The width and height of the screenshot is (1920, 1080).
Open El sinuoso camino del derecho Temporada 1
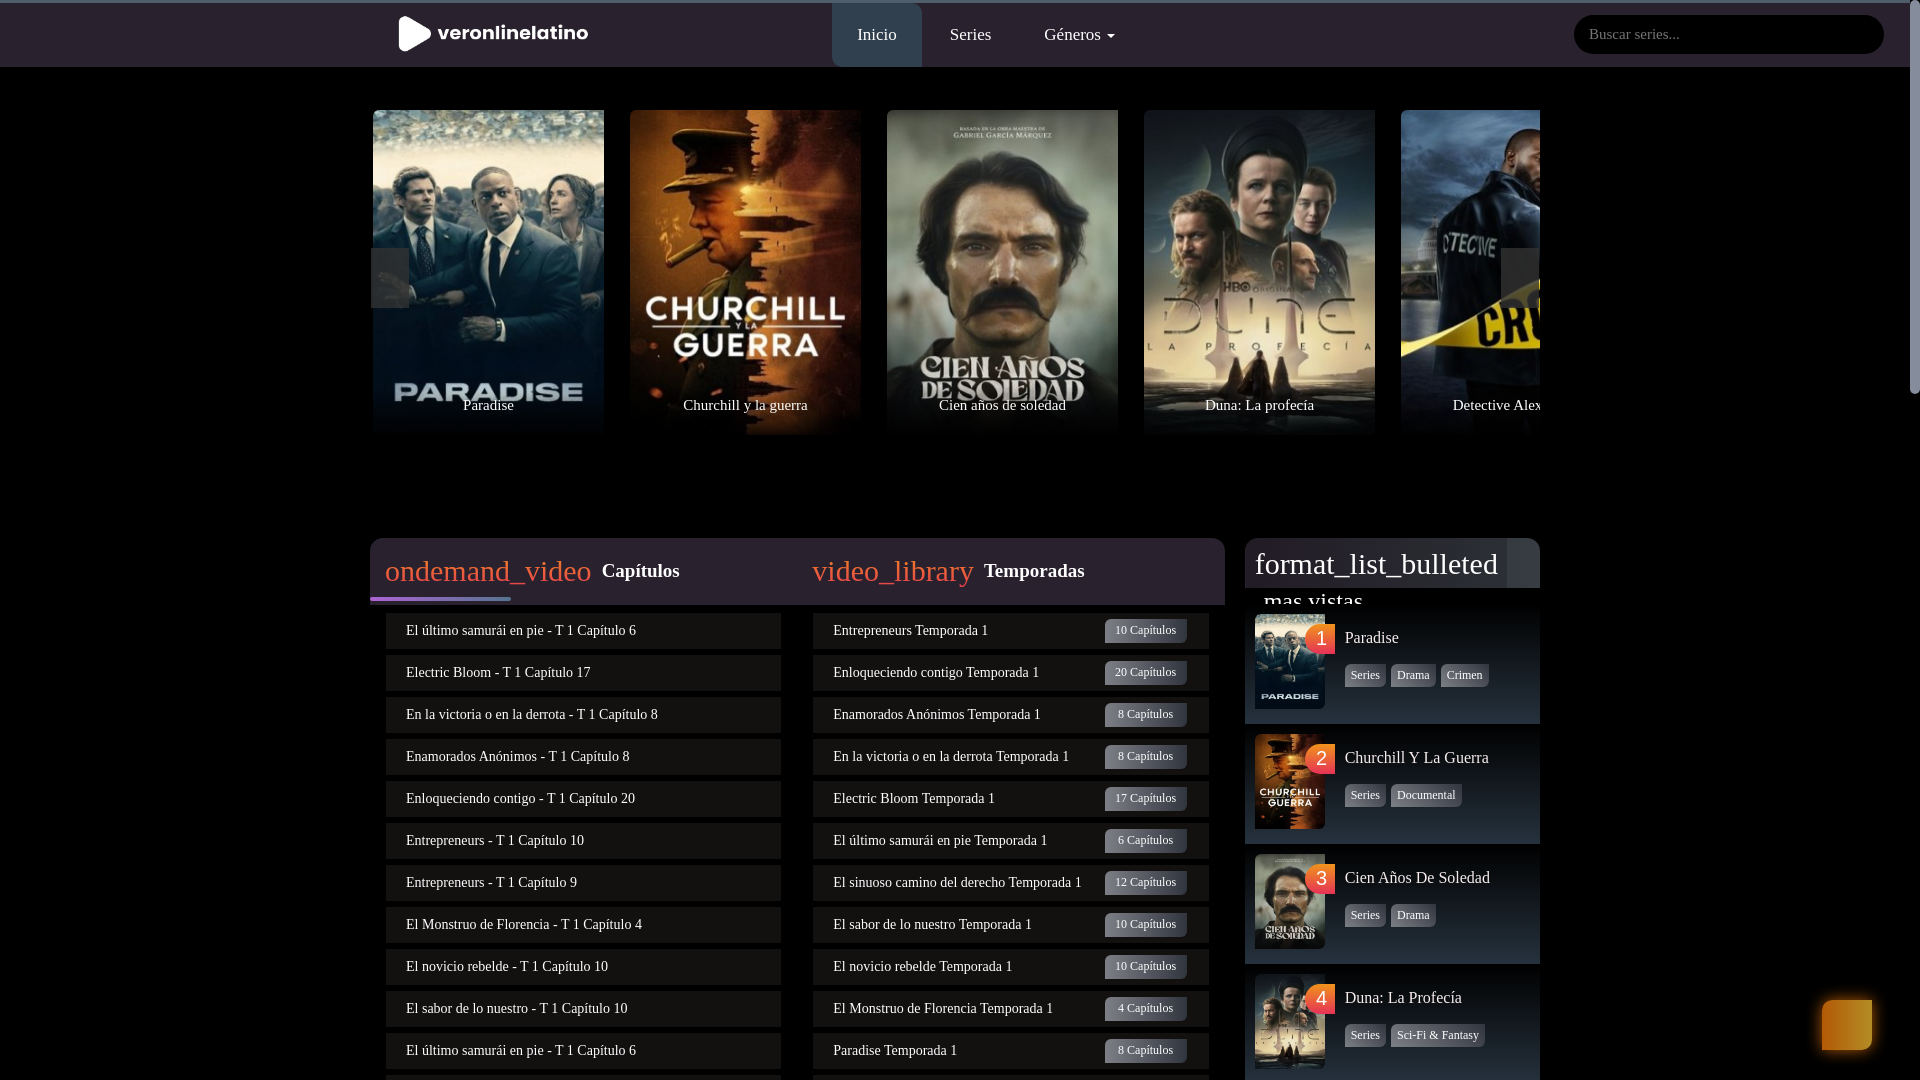1010,883
